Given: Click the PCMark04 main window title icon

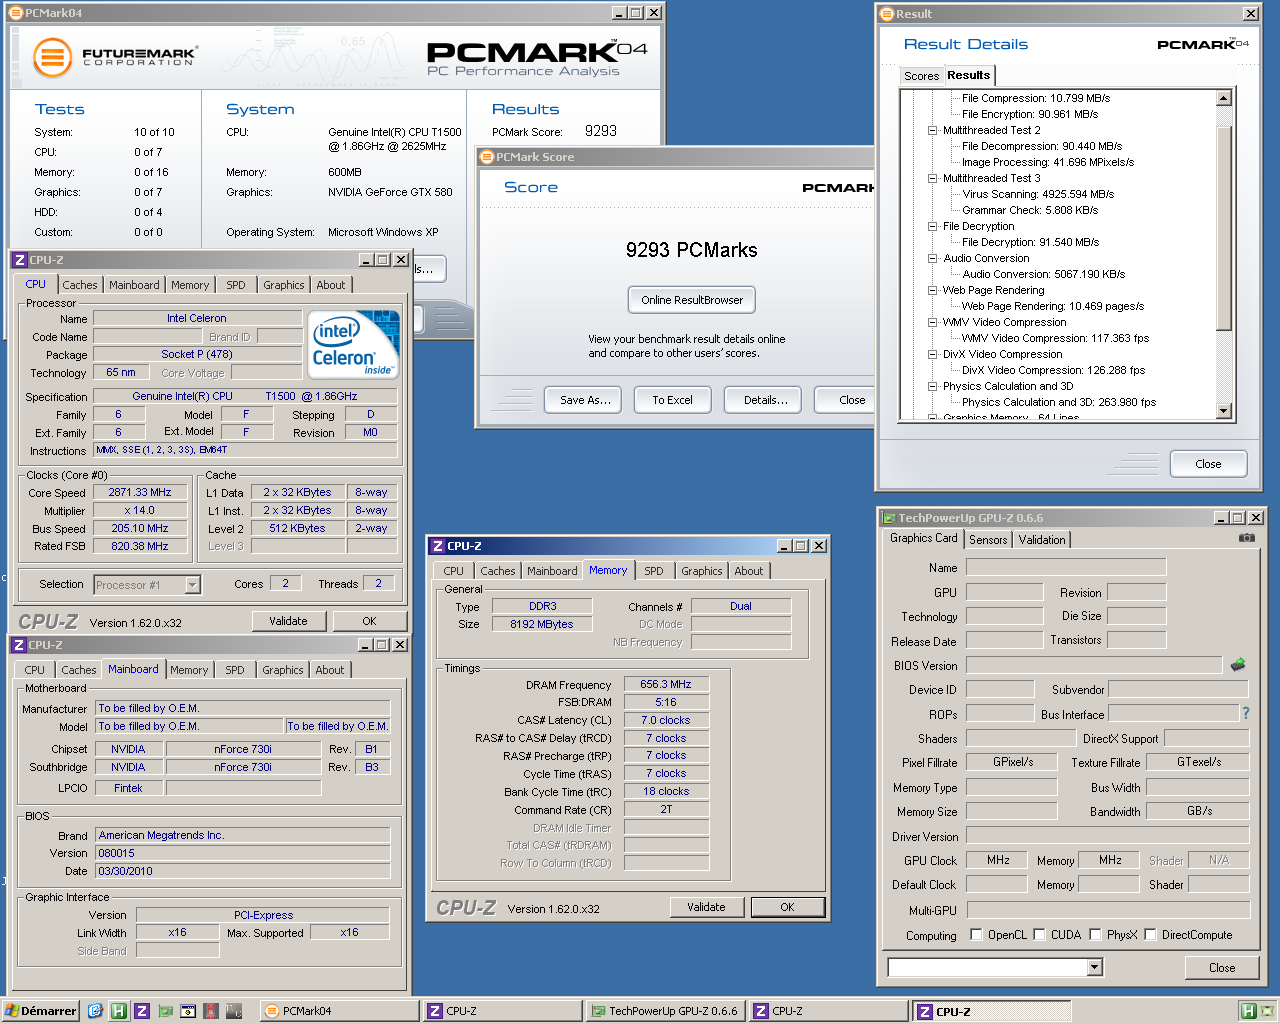Looking at the screenshot, I should pos(16,13).
